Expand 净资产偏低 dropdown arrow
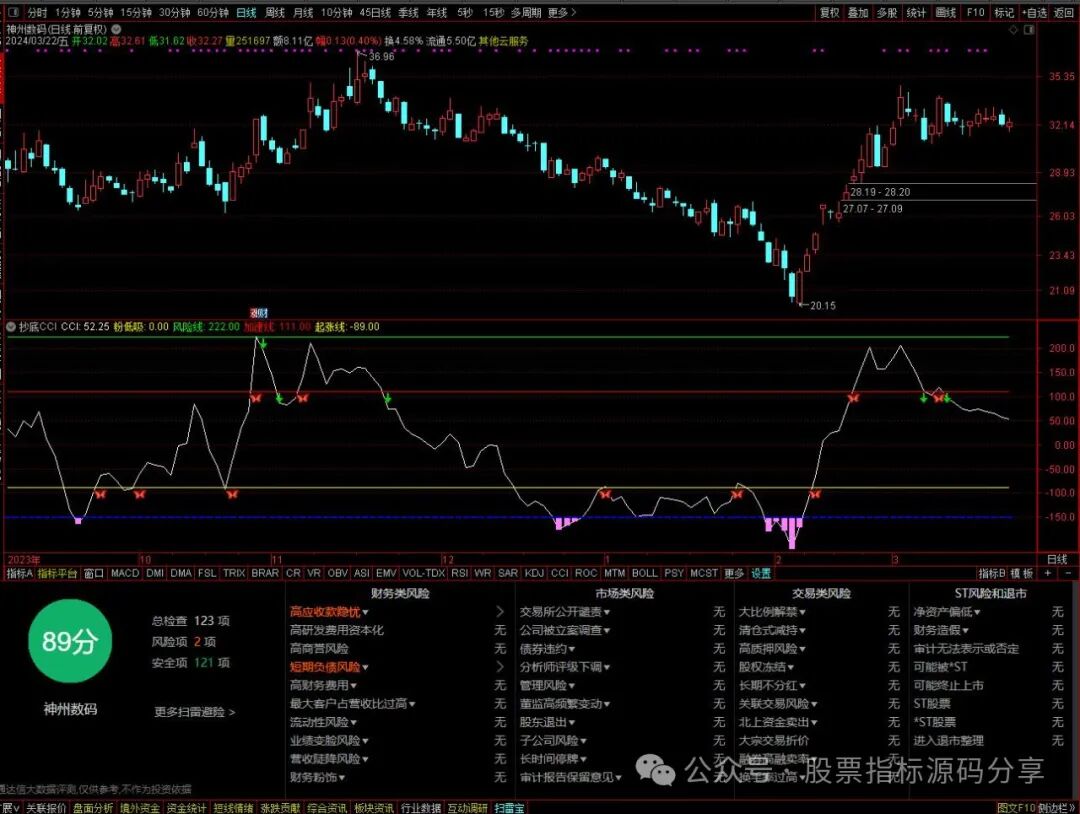 click(x=977, y=612)
